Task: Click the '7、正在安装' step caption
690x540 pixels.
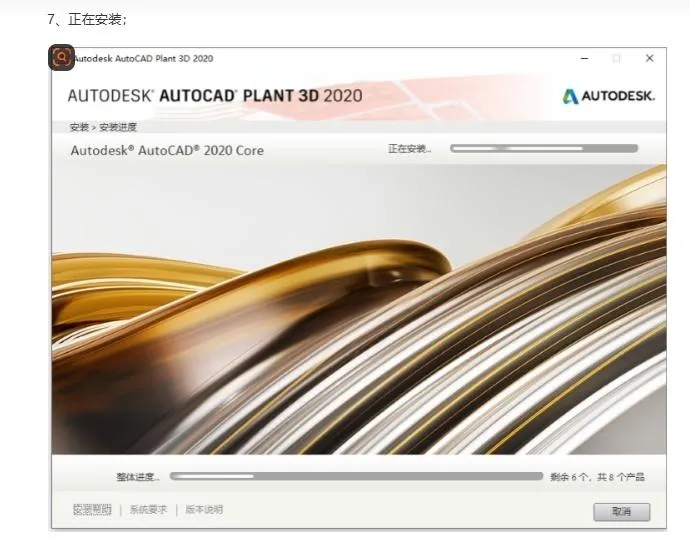Action: point(87,19)
